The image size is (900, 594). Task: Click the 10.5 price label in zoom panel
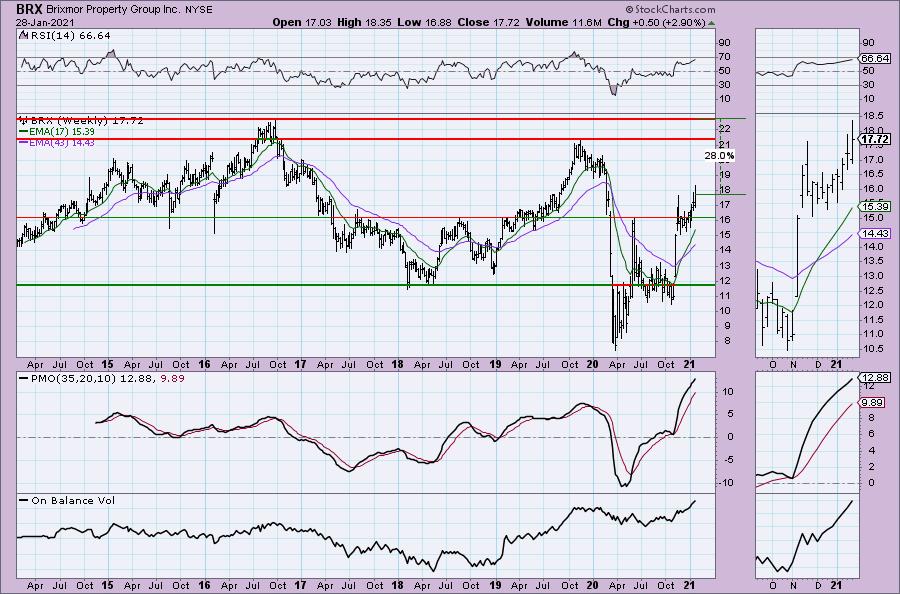(872, 348)
